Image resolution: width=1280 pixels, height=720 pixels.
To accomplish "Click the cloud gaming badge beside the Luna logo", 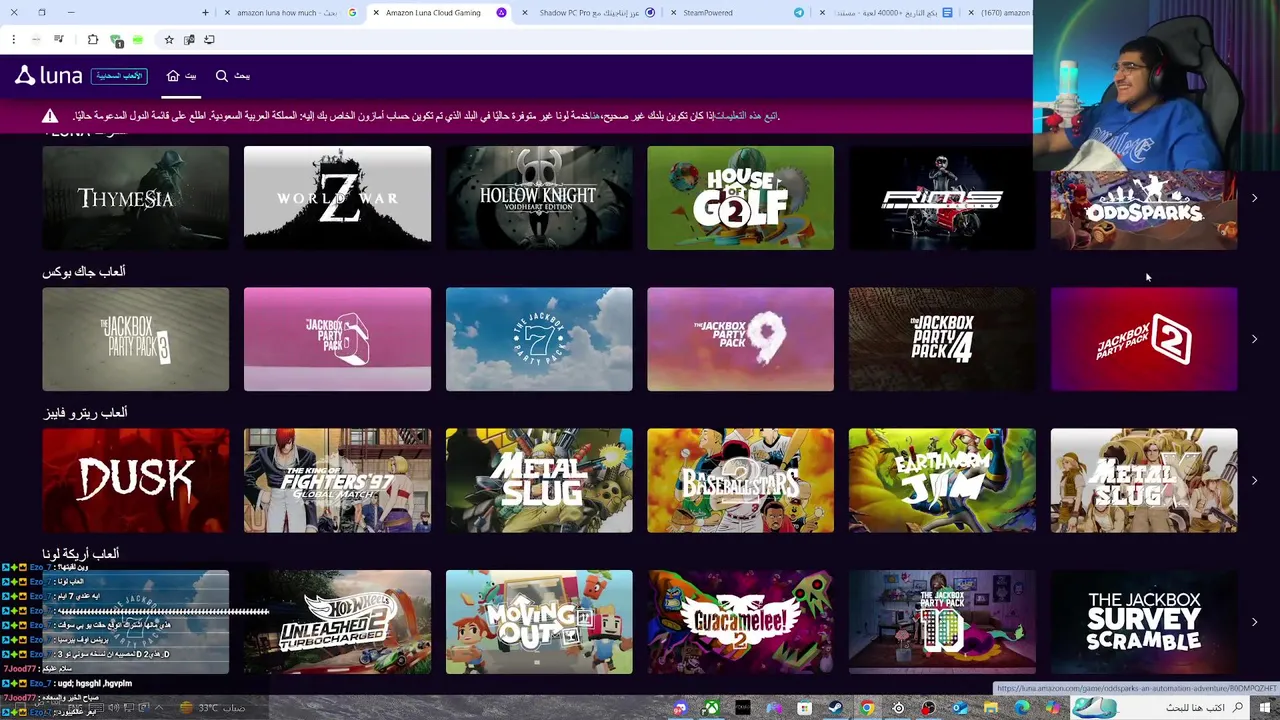I will pos(119,76).
